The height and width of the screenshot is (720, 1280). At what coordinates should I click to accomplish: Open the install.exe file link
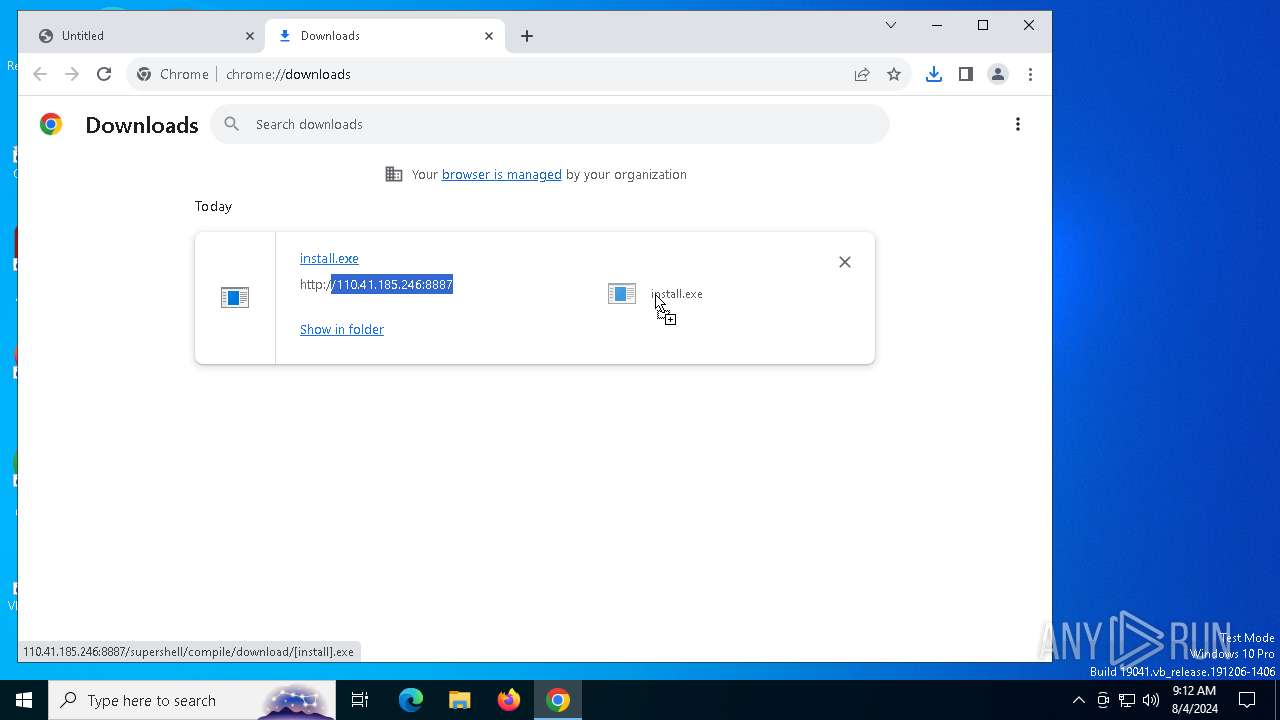point(329,258)
